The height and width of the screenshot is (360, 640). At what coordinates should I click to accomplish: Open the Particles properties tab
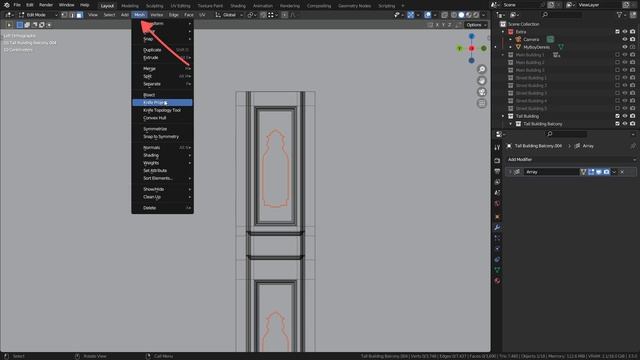click(x=497, y=238)
